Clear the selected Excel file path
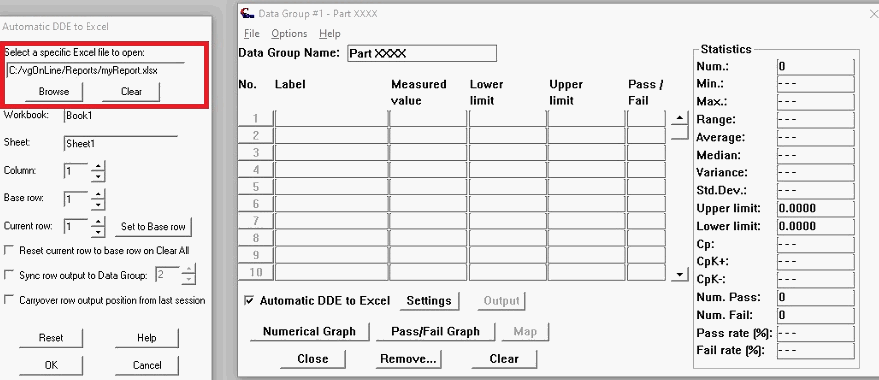879x380 pixels. click(x=131, y=91)
